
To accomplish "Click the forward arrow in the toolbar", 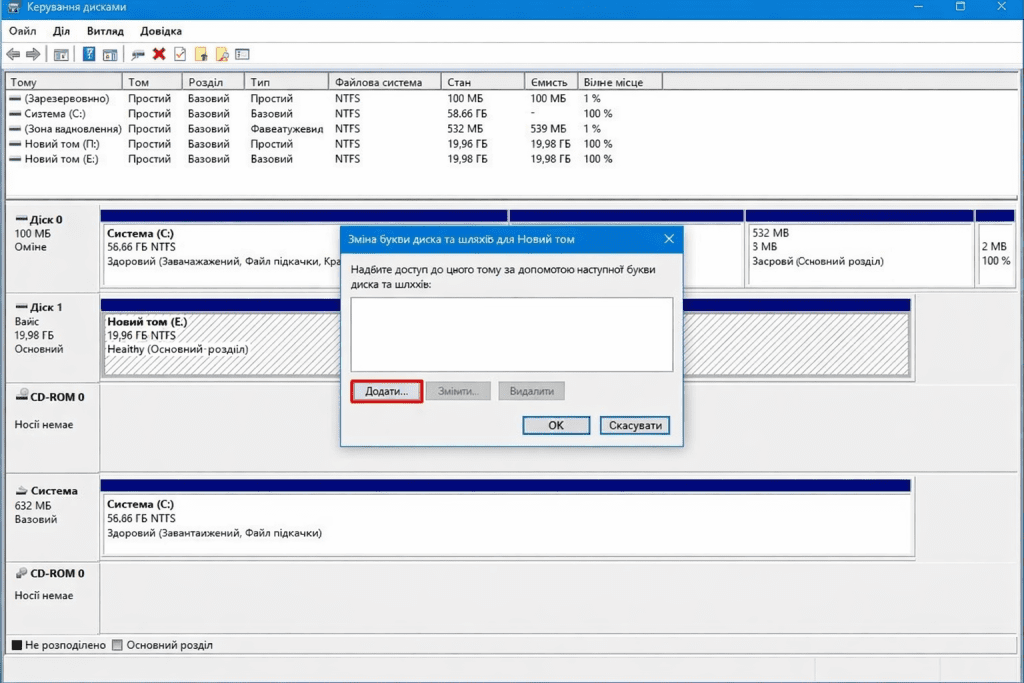I will tap(33, 54).
